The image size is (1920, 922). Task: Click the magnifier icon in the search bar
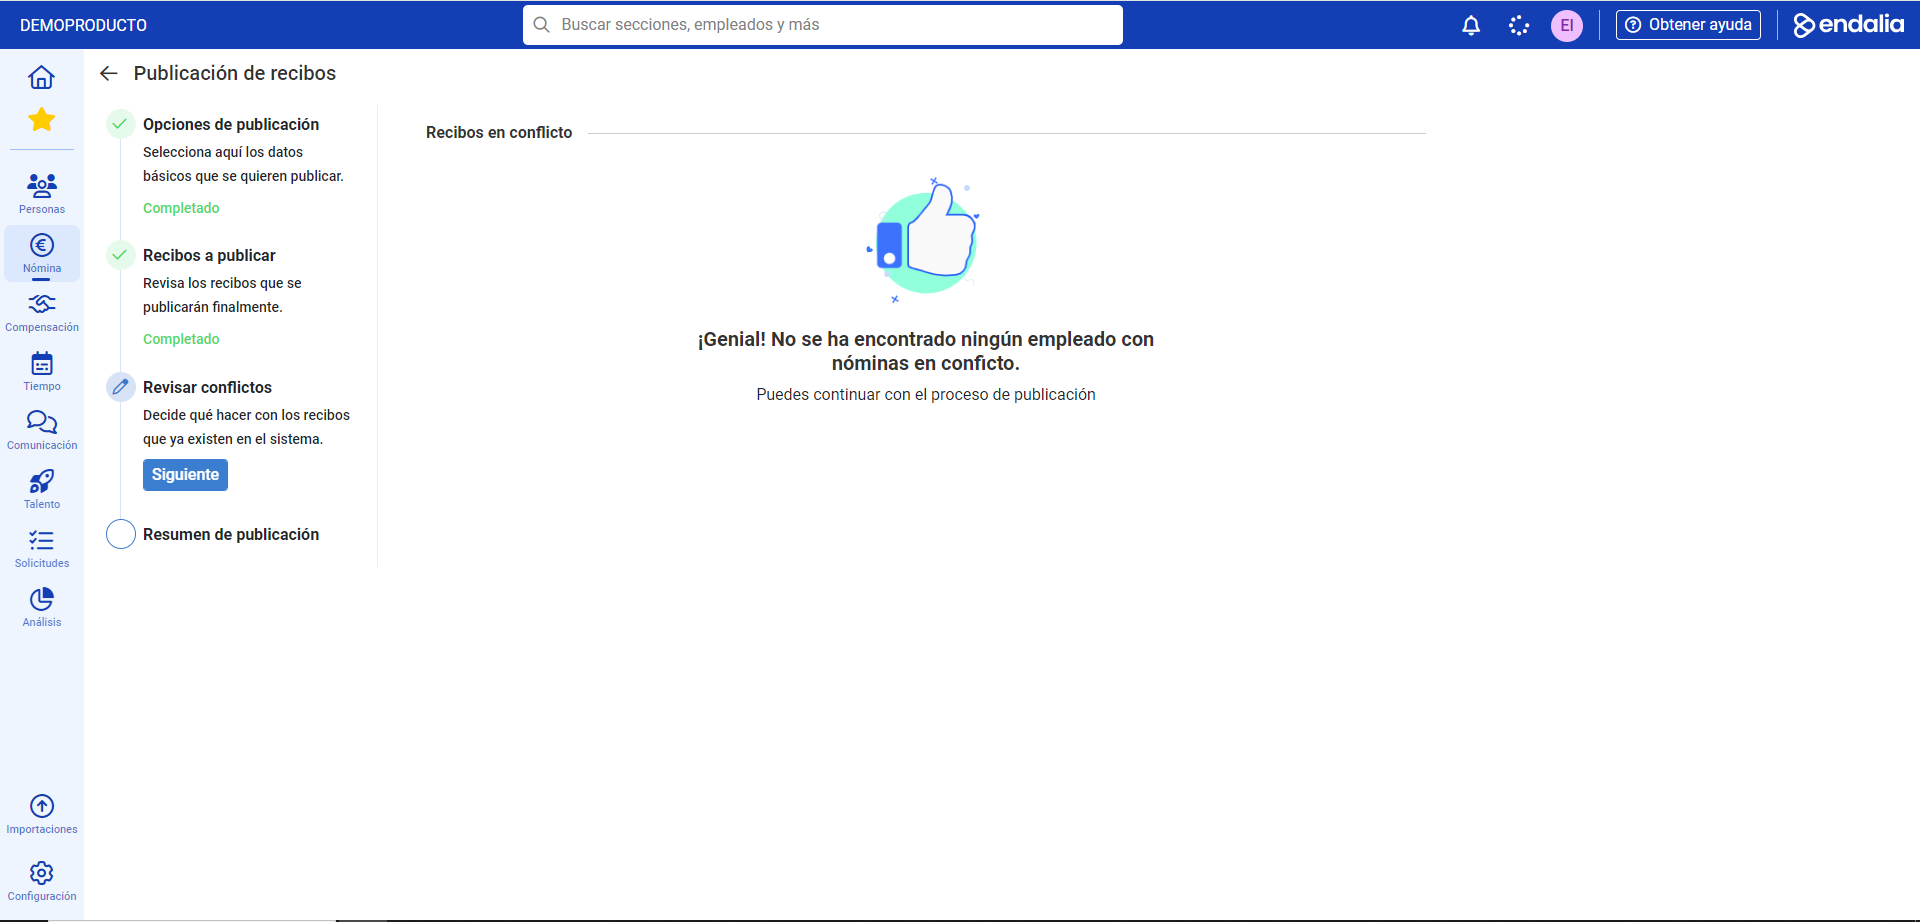coord(541,25)
